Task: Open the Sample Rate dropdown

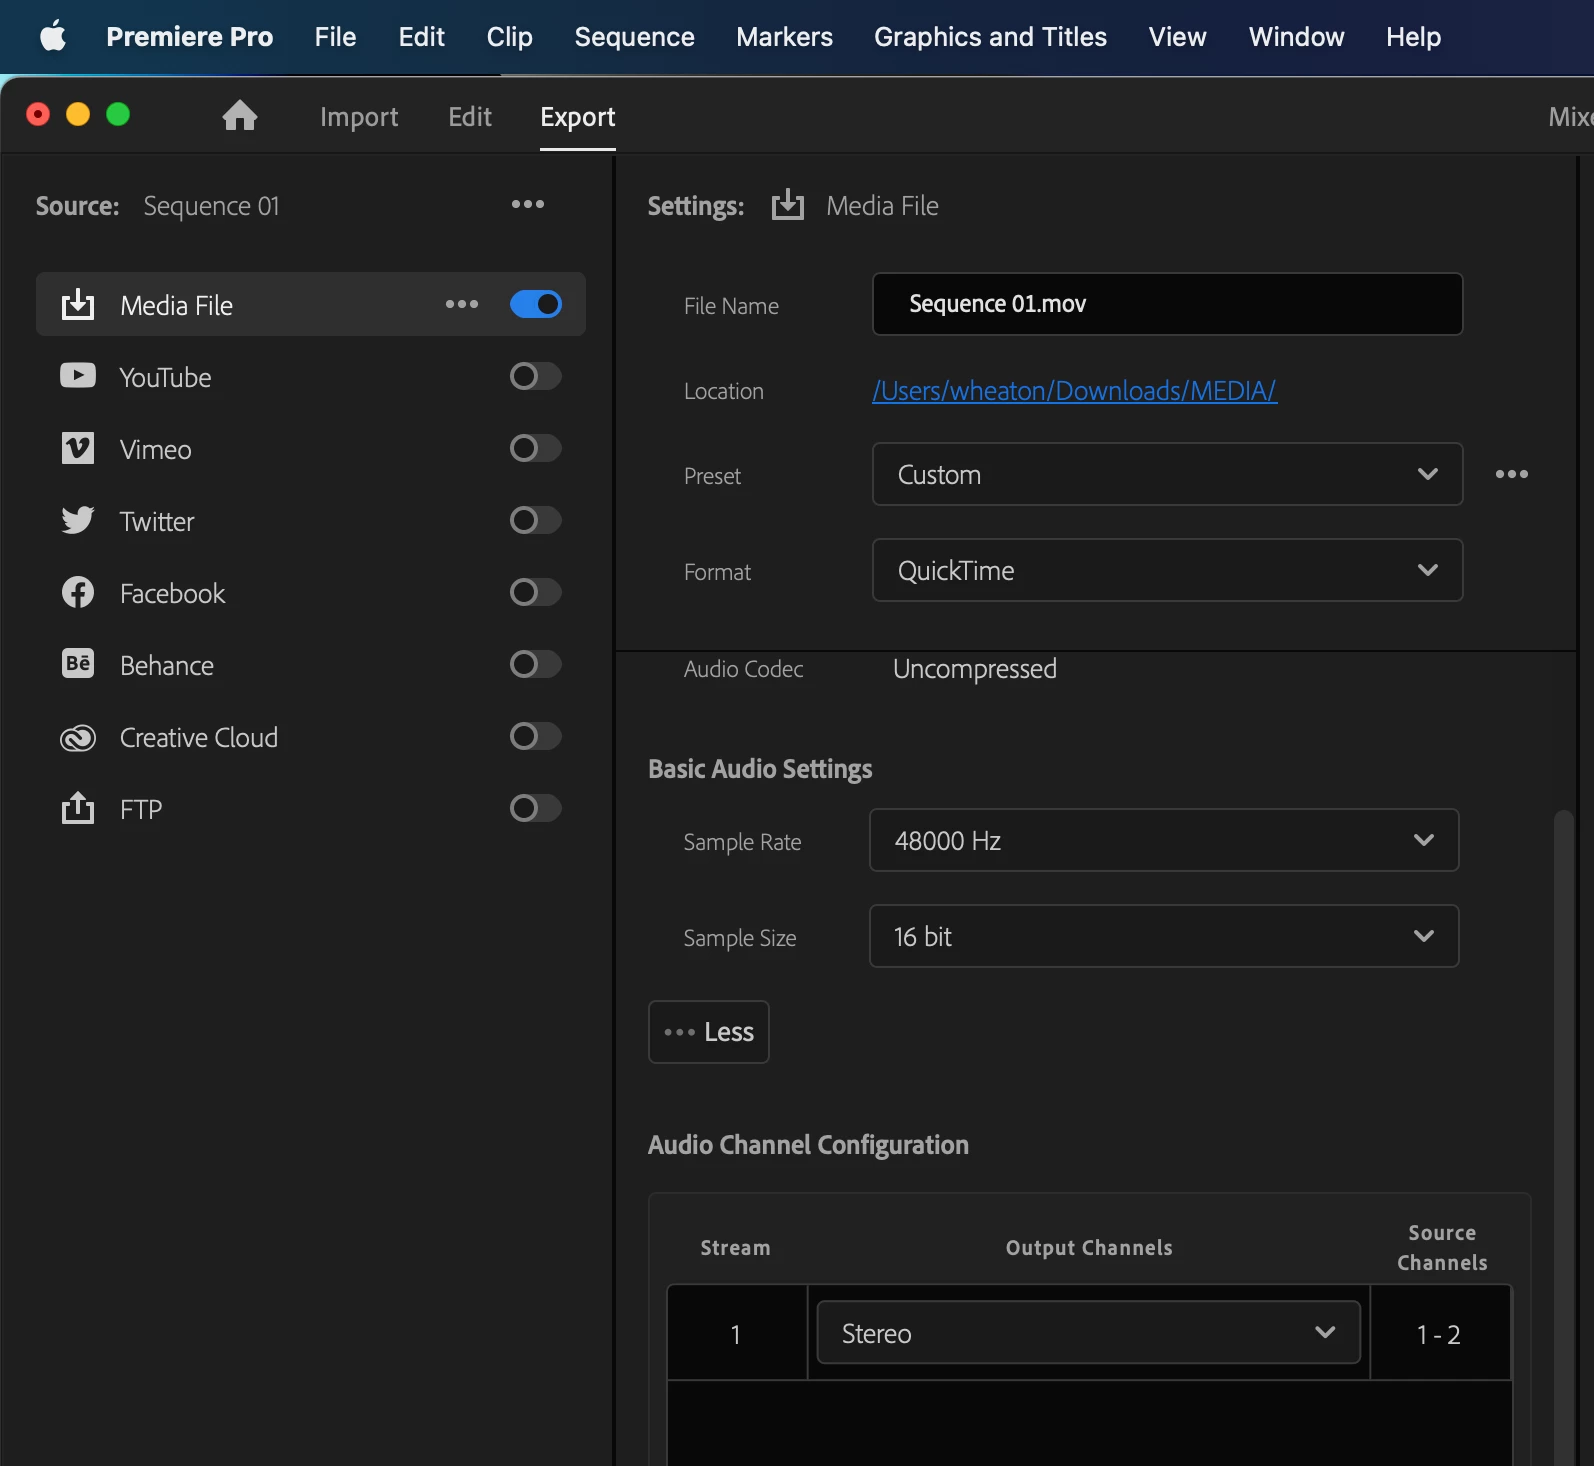Action: point(1164,840)
